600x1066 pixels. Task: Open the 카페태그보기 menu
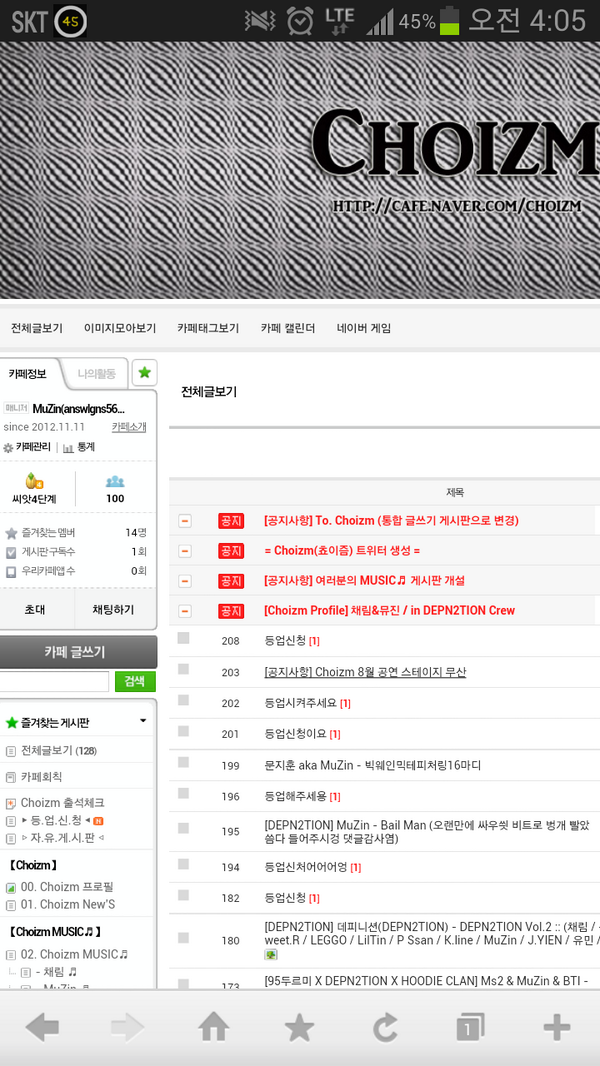208,328
